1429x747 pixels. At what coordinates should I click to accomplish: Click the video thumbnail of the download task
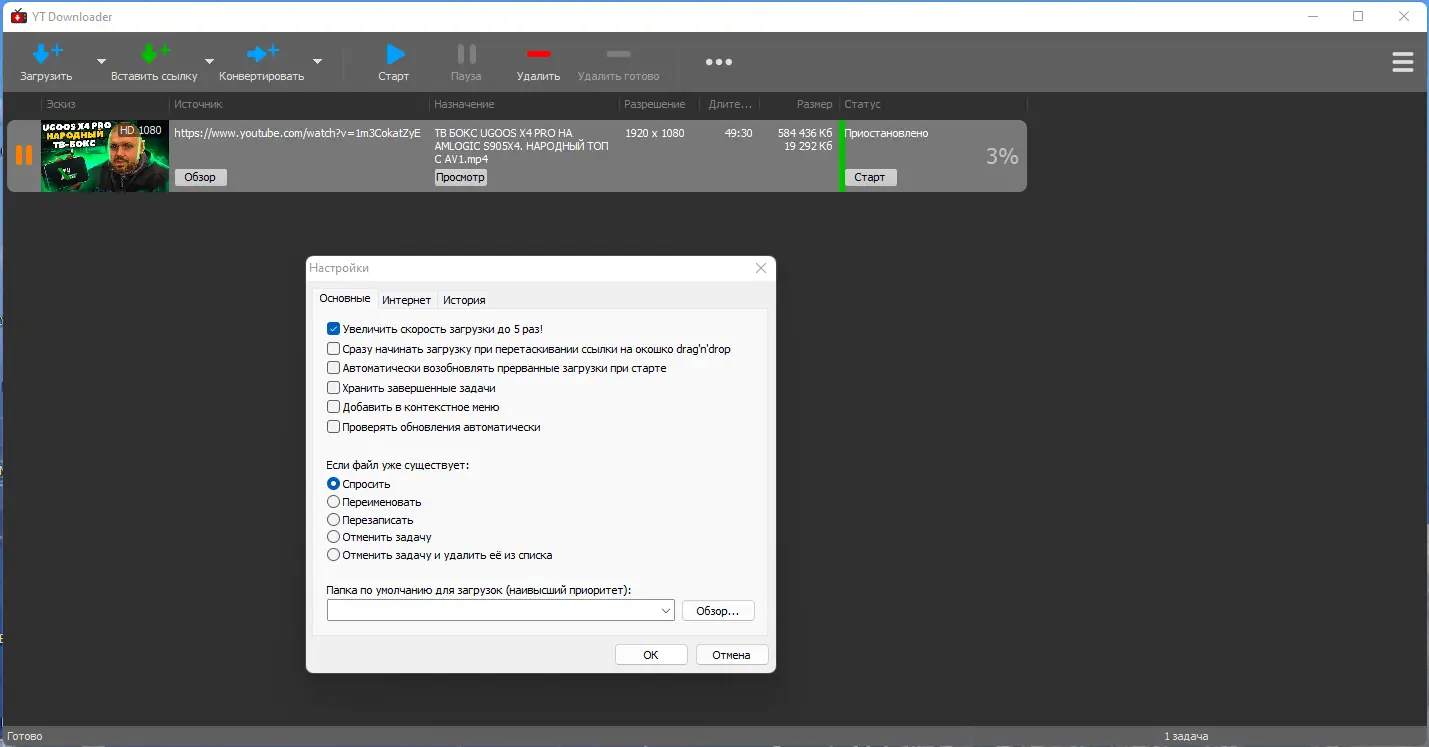[x=105, y=156]
